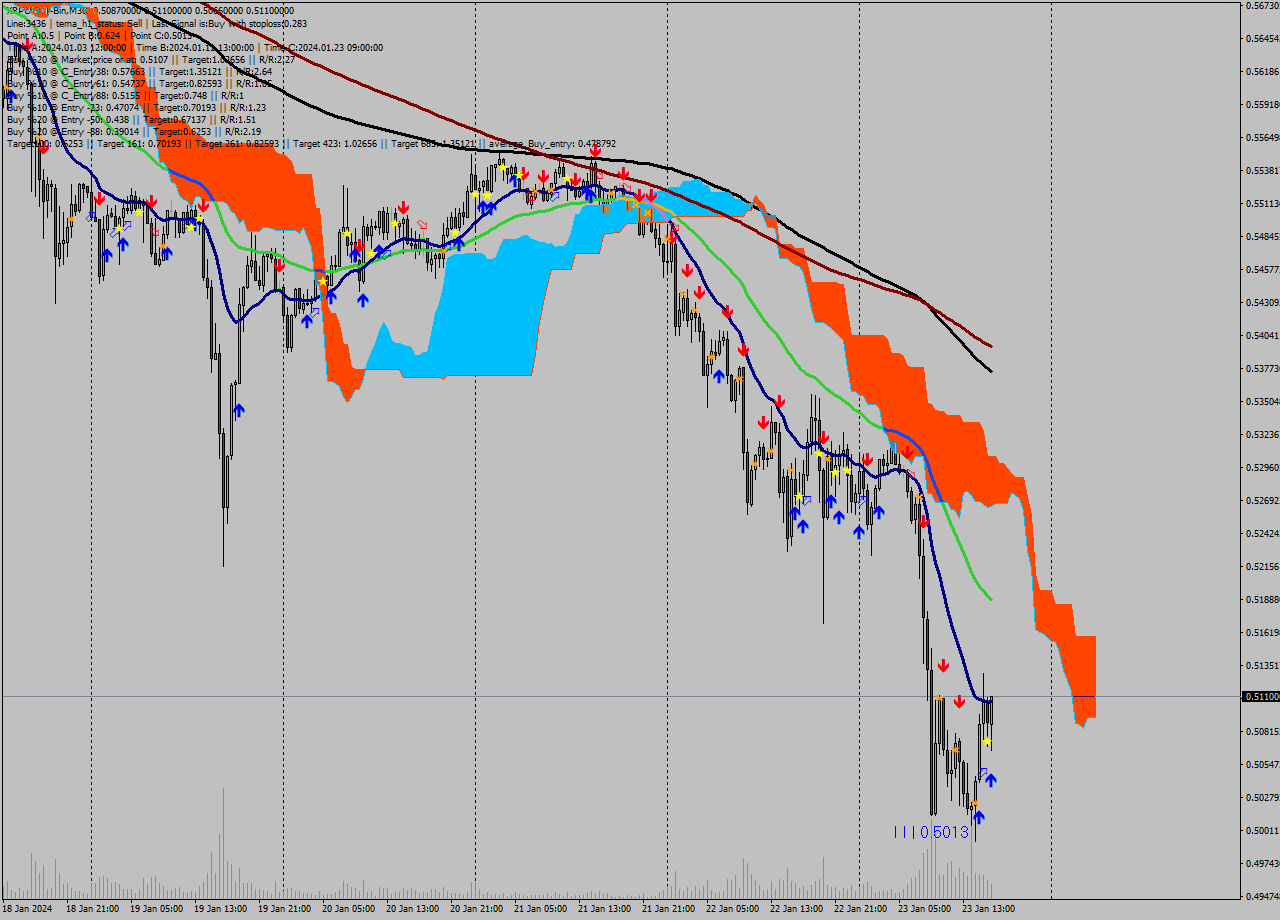Select the '21 Jan 05:00' time label
The image size is (1280, 920).
click(x=540, y=908)
